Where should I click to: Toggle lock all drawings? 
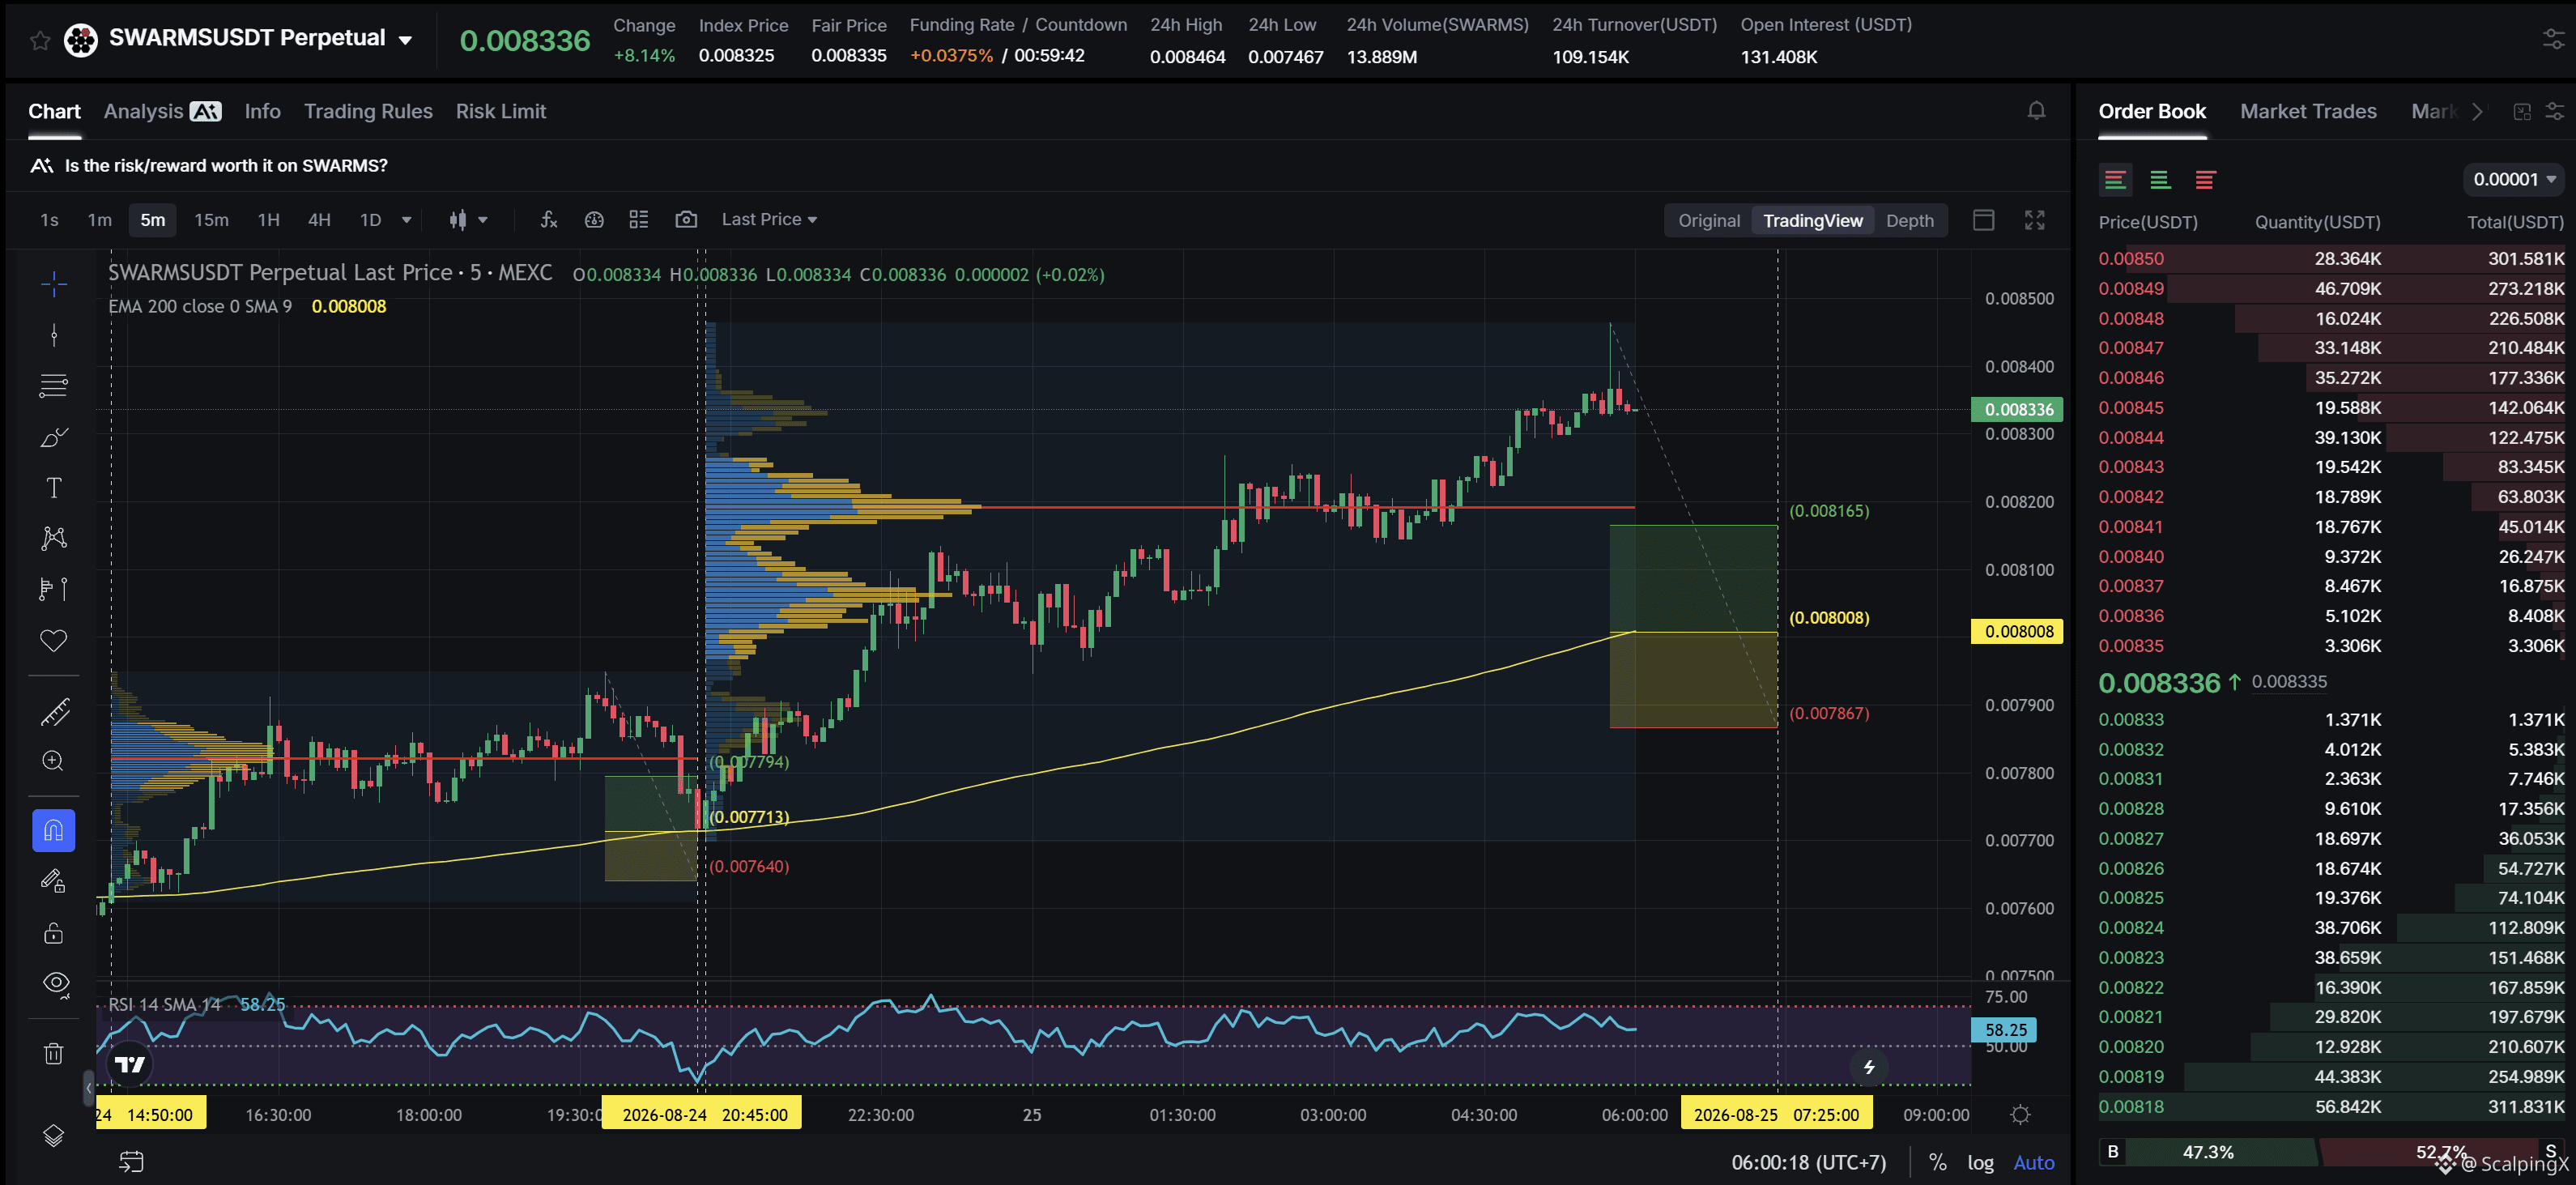point(54,933)
